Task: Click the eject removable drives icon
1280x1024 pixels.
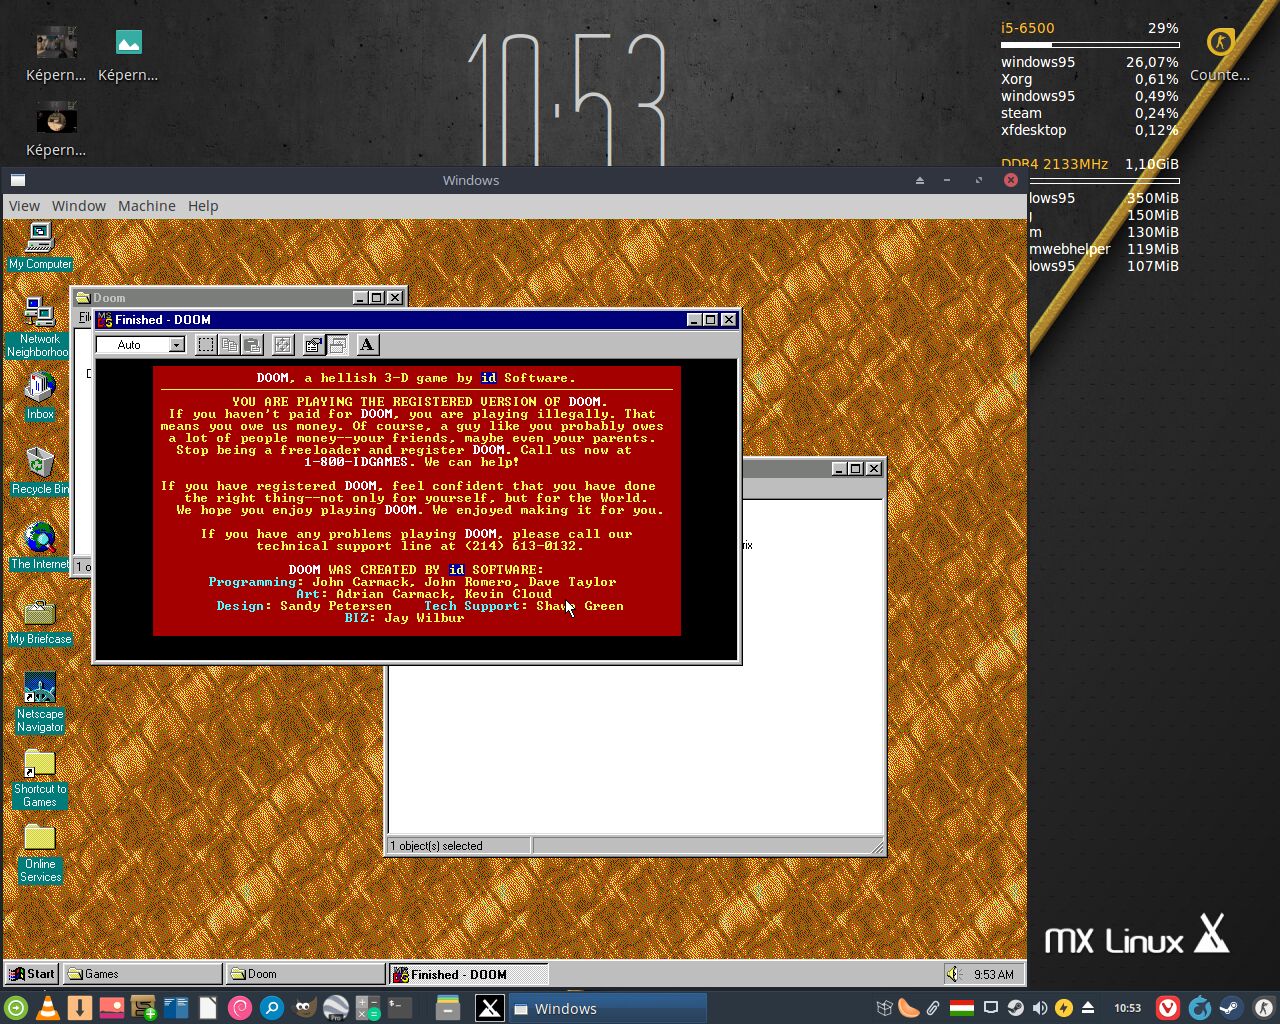Action: (1088, 1008)
